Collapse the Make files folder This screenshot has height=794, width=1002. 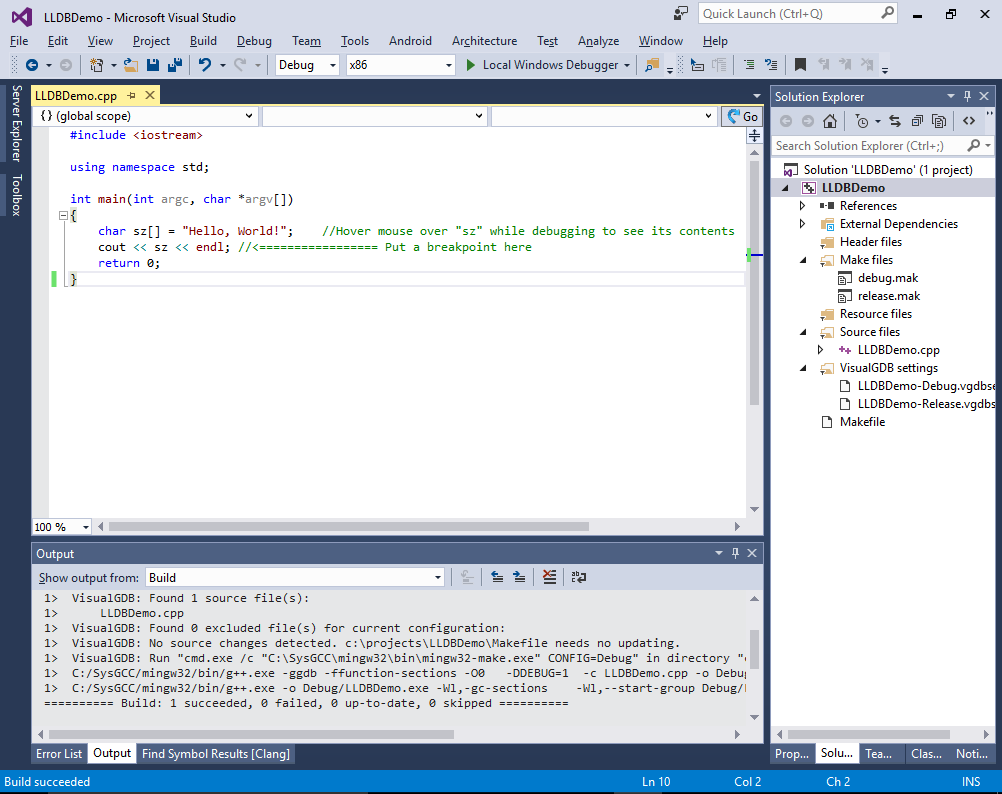(x=803, y=260)
